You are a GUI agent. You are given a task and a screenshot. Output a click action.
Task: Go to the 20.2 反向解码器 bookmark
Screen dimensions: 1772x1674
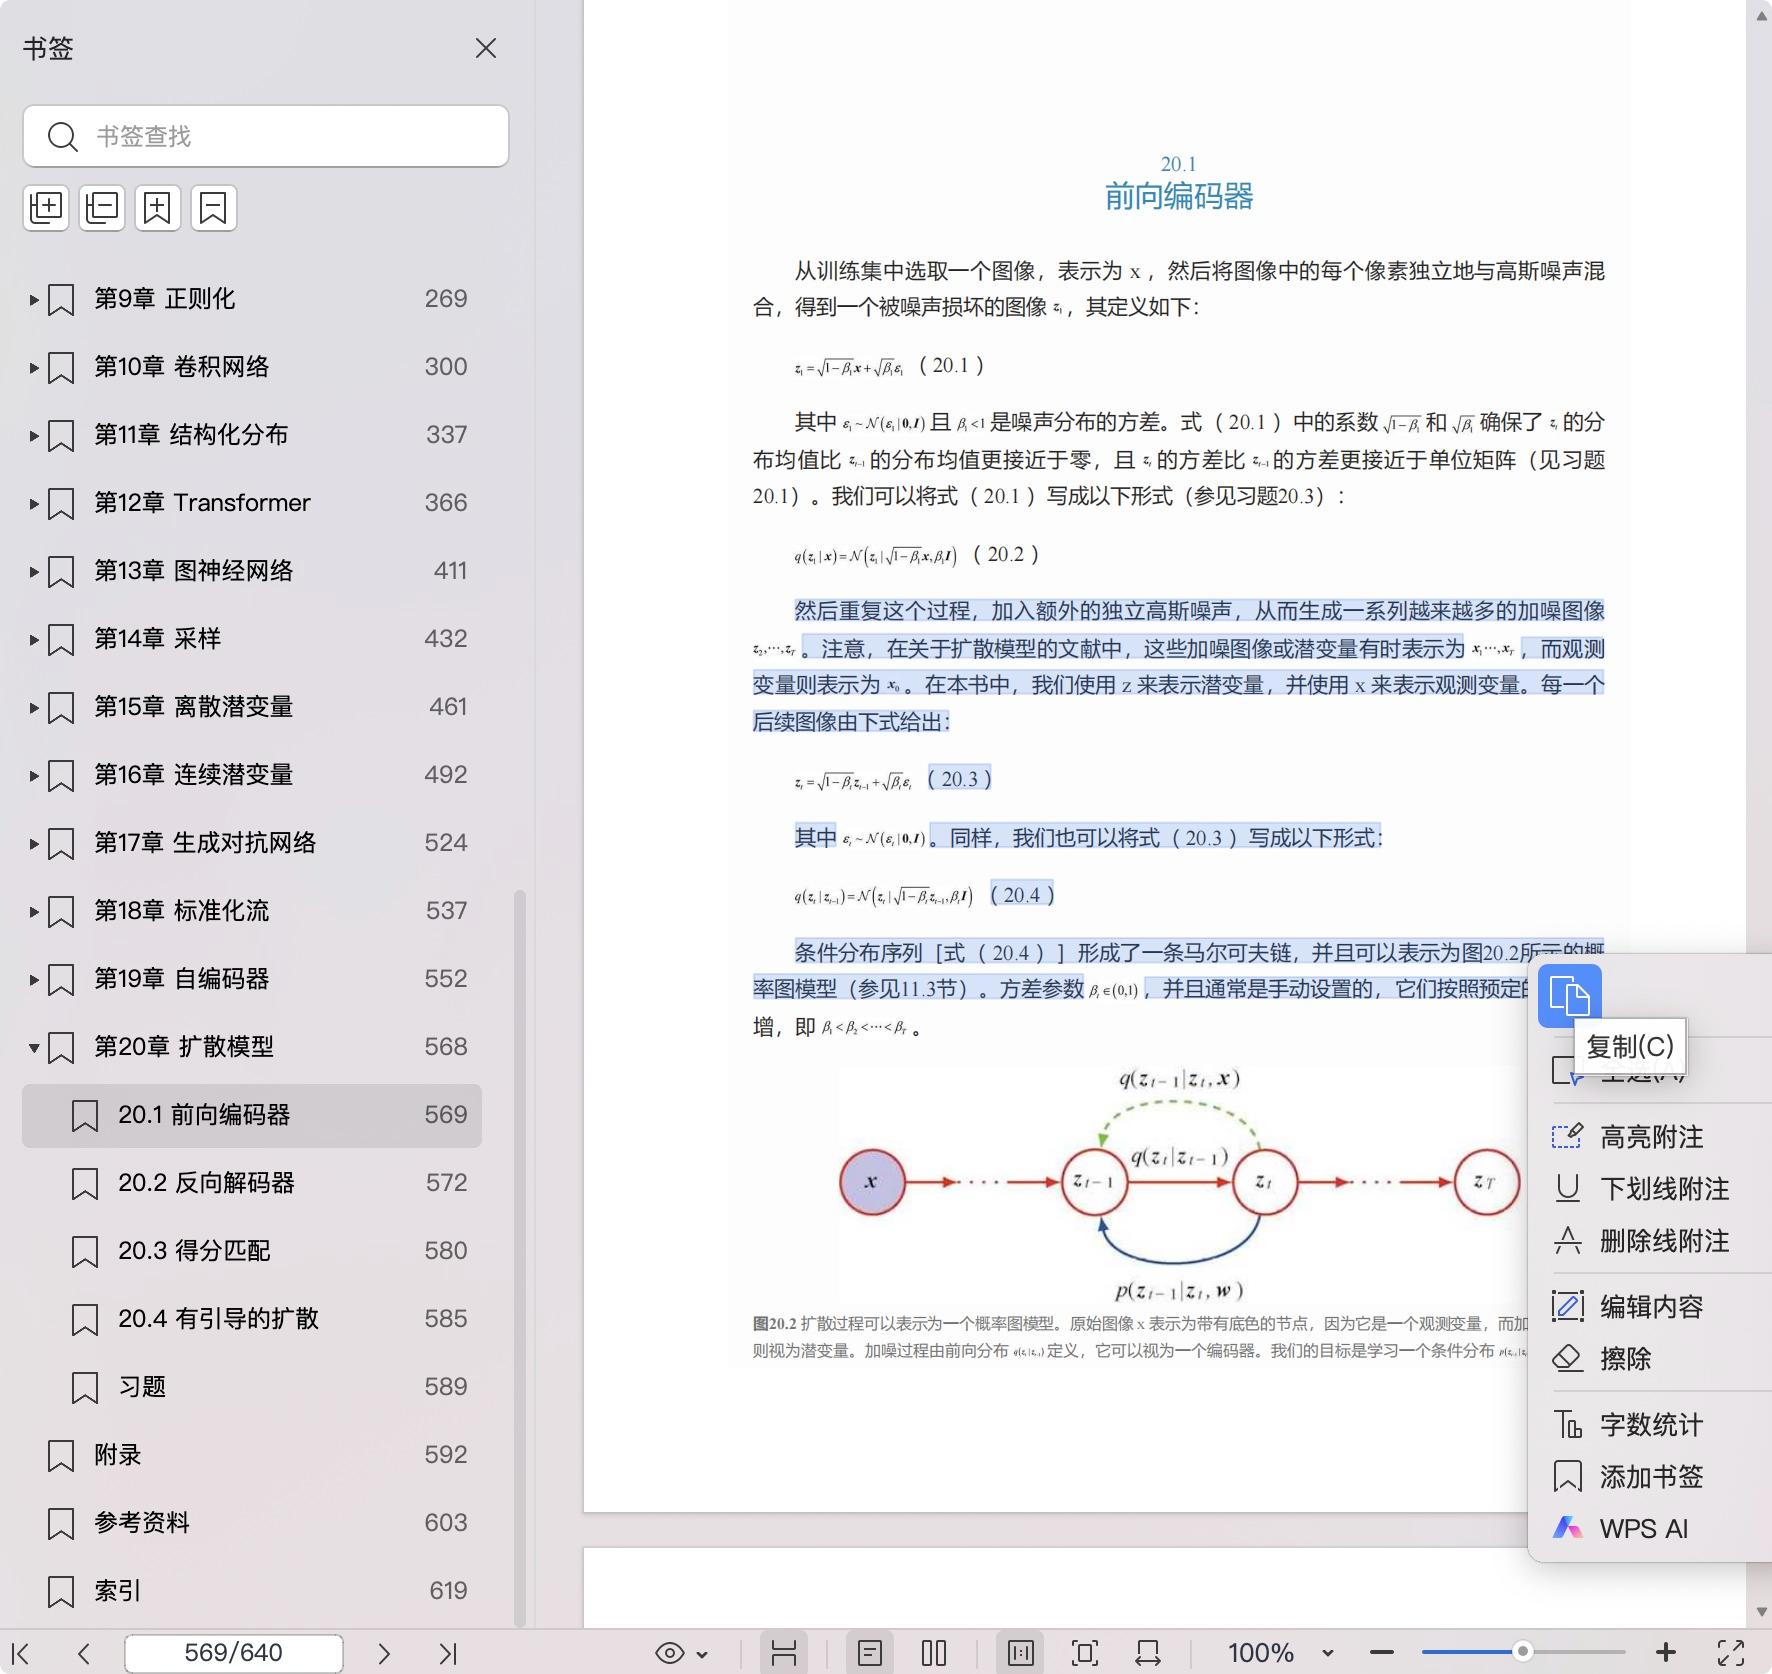click(x=206, y=1183)
